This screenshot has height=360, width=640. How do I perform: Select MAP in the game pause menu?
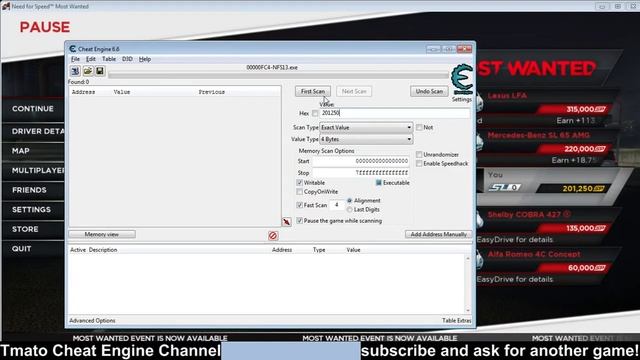point(20,151)
